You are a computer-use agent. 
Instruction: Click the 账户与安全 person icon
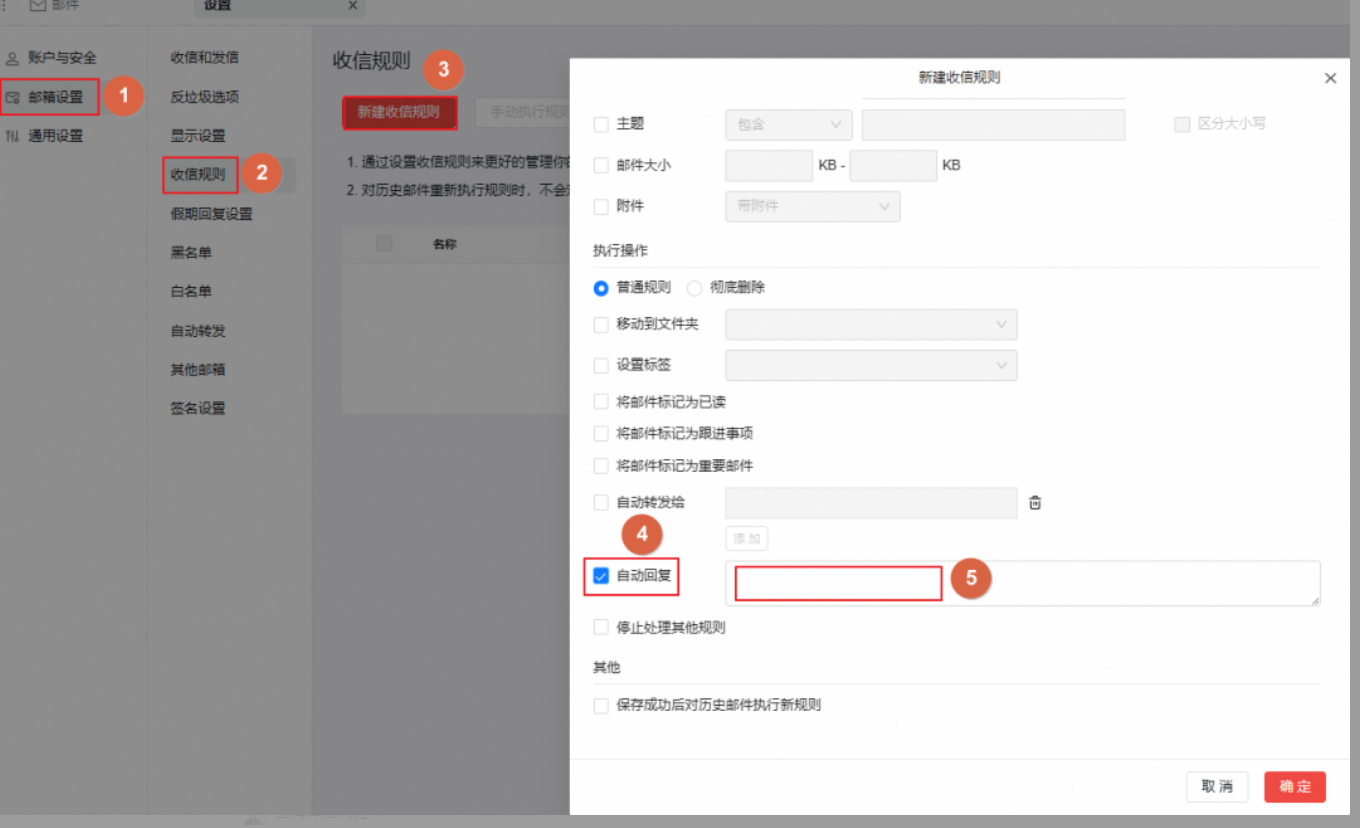pyautogui.click(x=13, y=59)
